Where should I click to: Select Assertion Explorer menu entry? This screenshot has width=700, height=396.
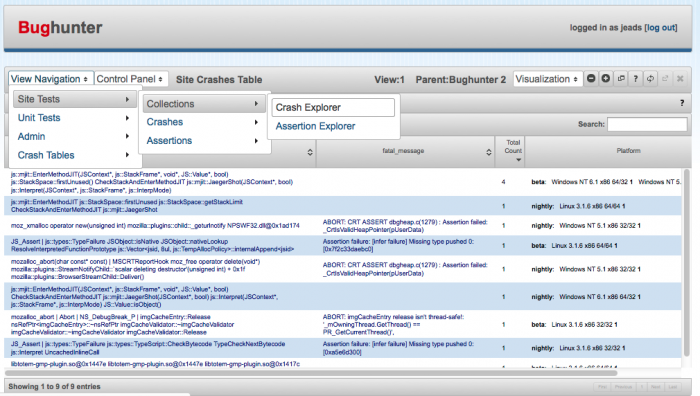[x=315, y=126]
